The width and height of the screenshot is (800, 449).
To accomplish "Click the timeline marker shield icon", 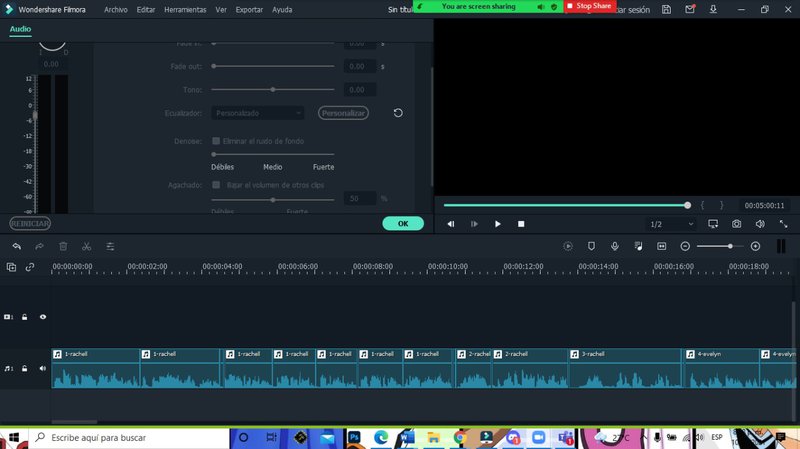I will click(x=591, y=246).
